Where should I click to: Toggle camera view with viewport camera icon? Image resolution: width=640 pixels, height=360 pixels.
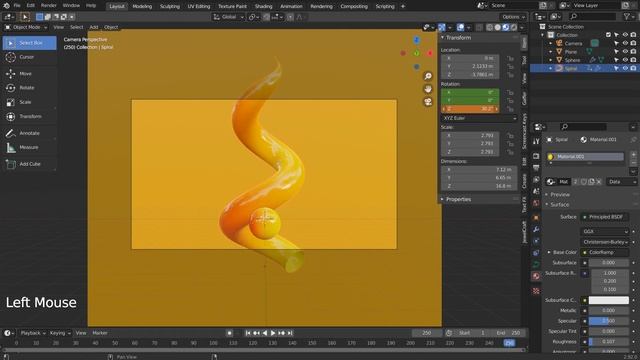pos(428,102)
